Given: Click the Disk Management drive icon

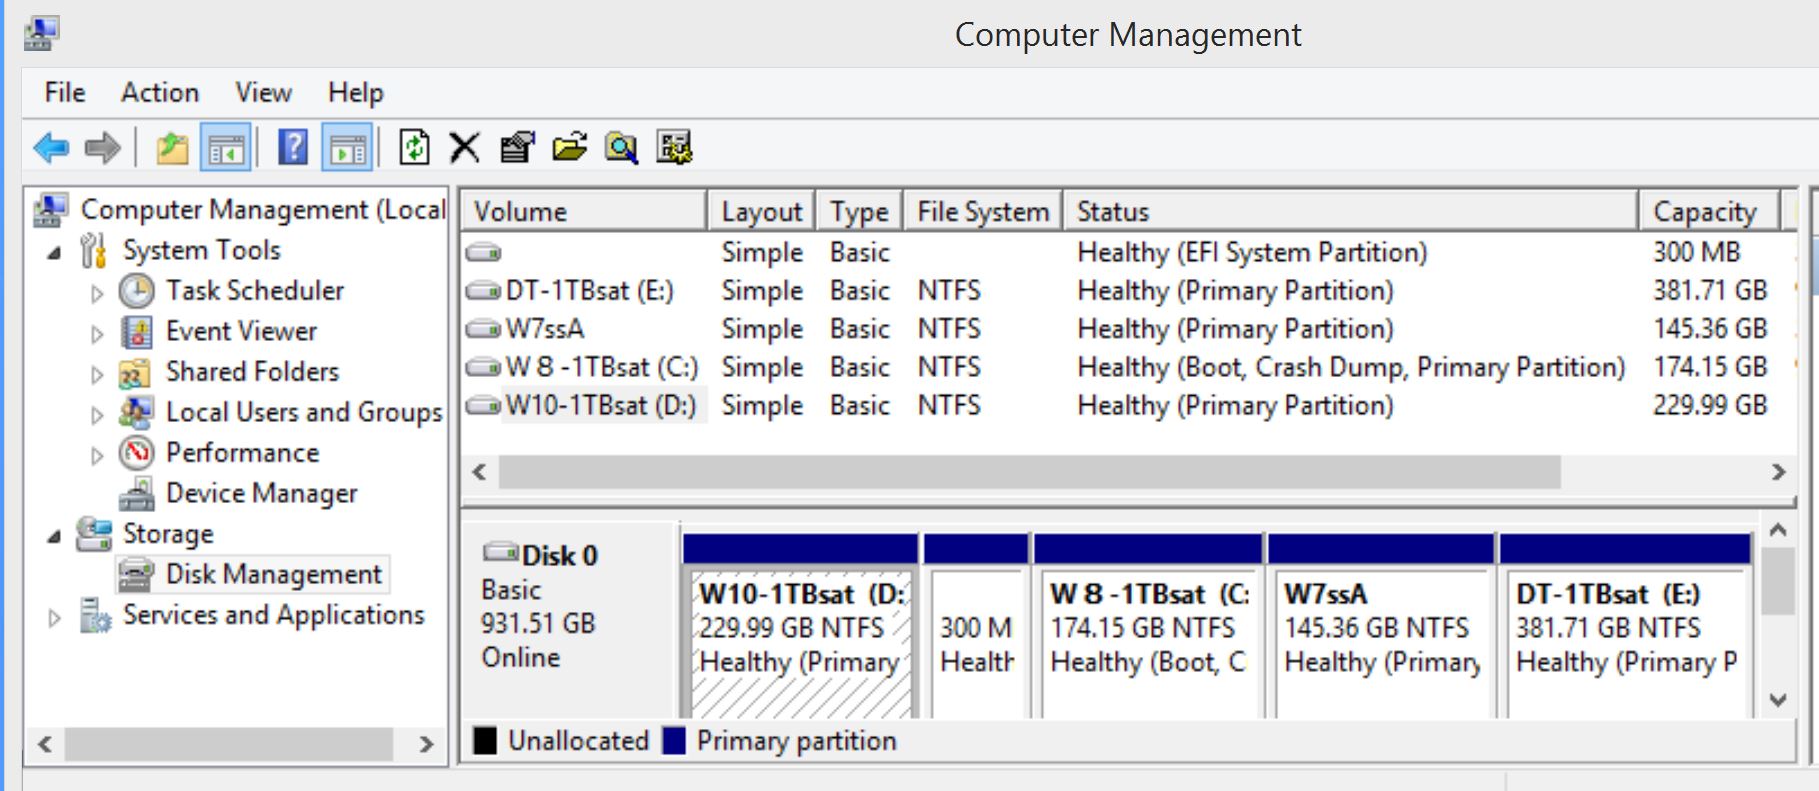Looking at the screenshot, I should [136, 575].
